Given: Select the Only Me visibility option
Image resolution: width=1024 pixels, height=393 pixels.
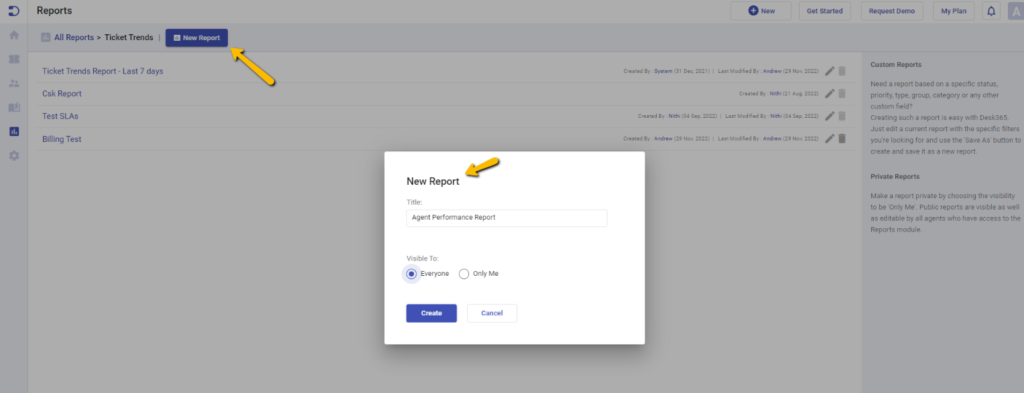Looking at the screenshot, I should coord(464,274).
